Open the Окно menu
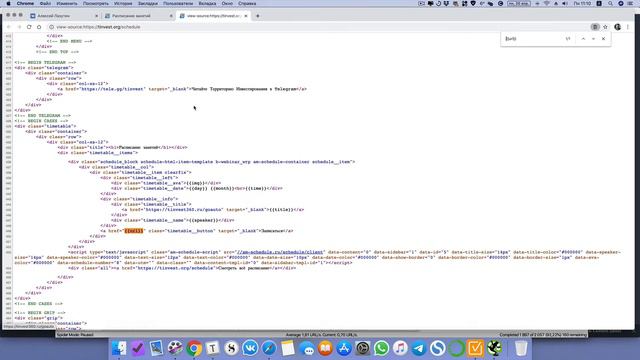Viewport: 640px width, 360px height. [227, 3]
